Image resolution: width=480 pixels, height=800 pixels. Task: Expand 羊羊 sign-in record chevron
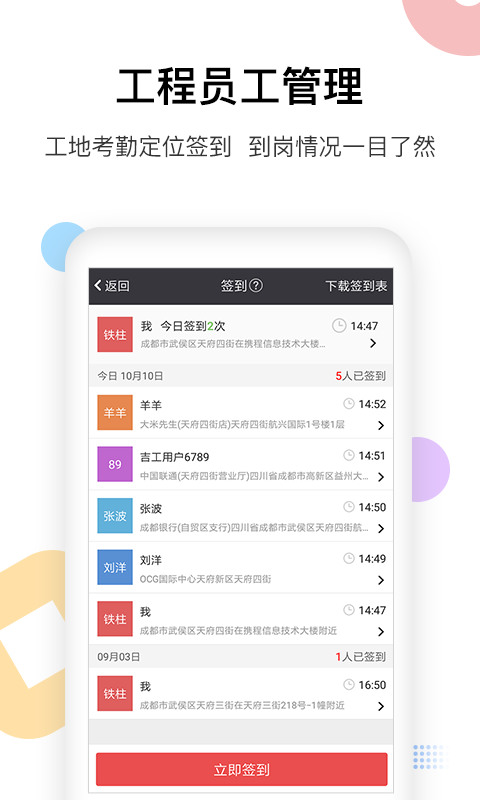(x=381, y=425)
